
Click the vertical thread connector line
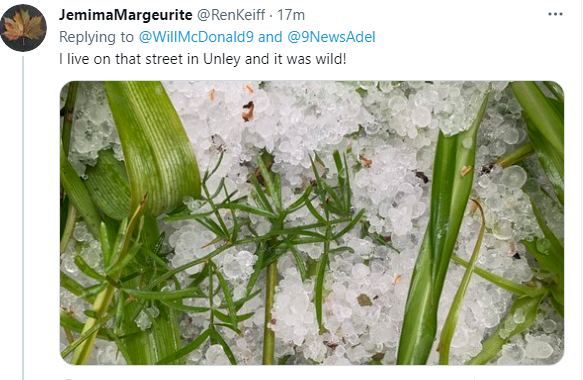(x=23, y=218)
